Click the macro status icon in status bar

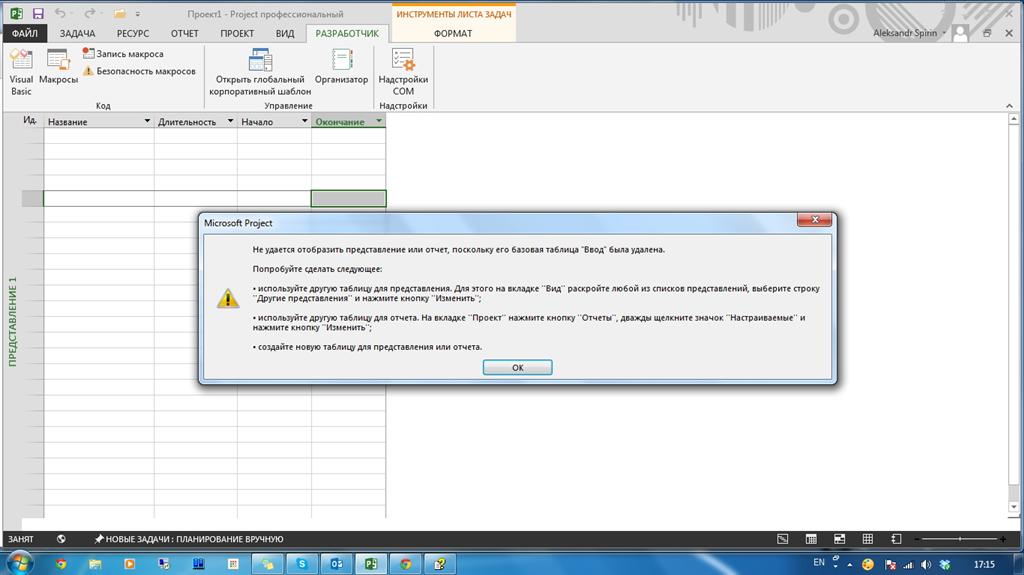[x=61, y=539]
